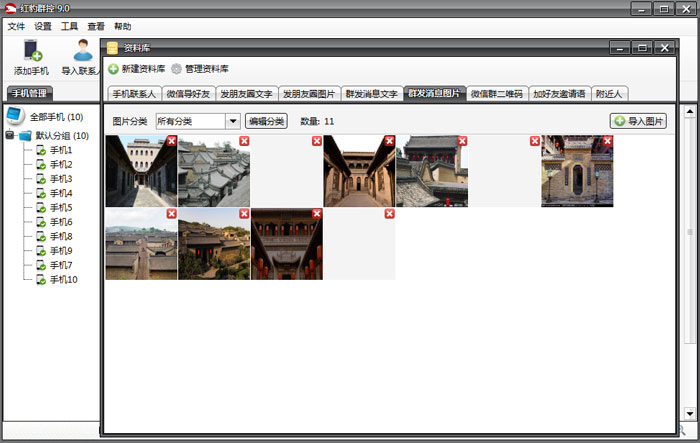Open the 文件 menu
700x443 pixels.
[x=17, y=26]
